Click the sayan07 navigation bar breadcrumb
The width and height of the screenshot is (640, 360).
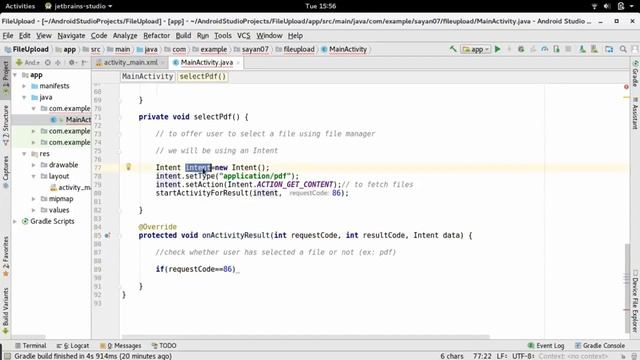[252, 49]
